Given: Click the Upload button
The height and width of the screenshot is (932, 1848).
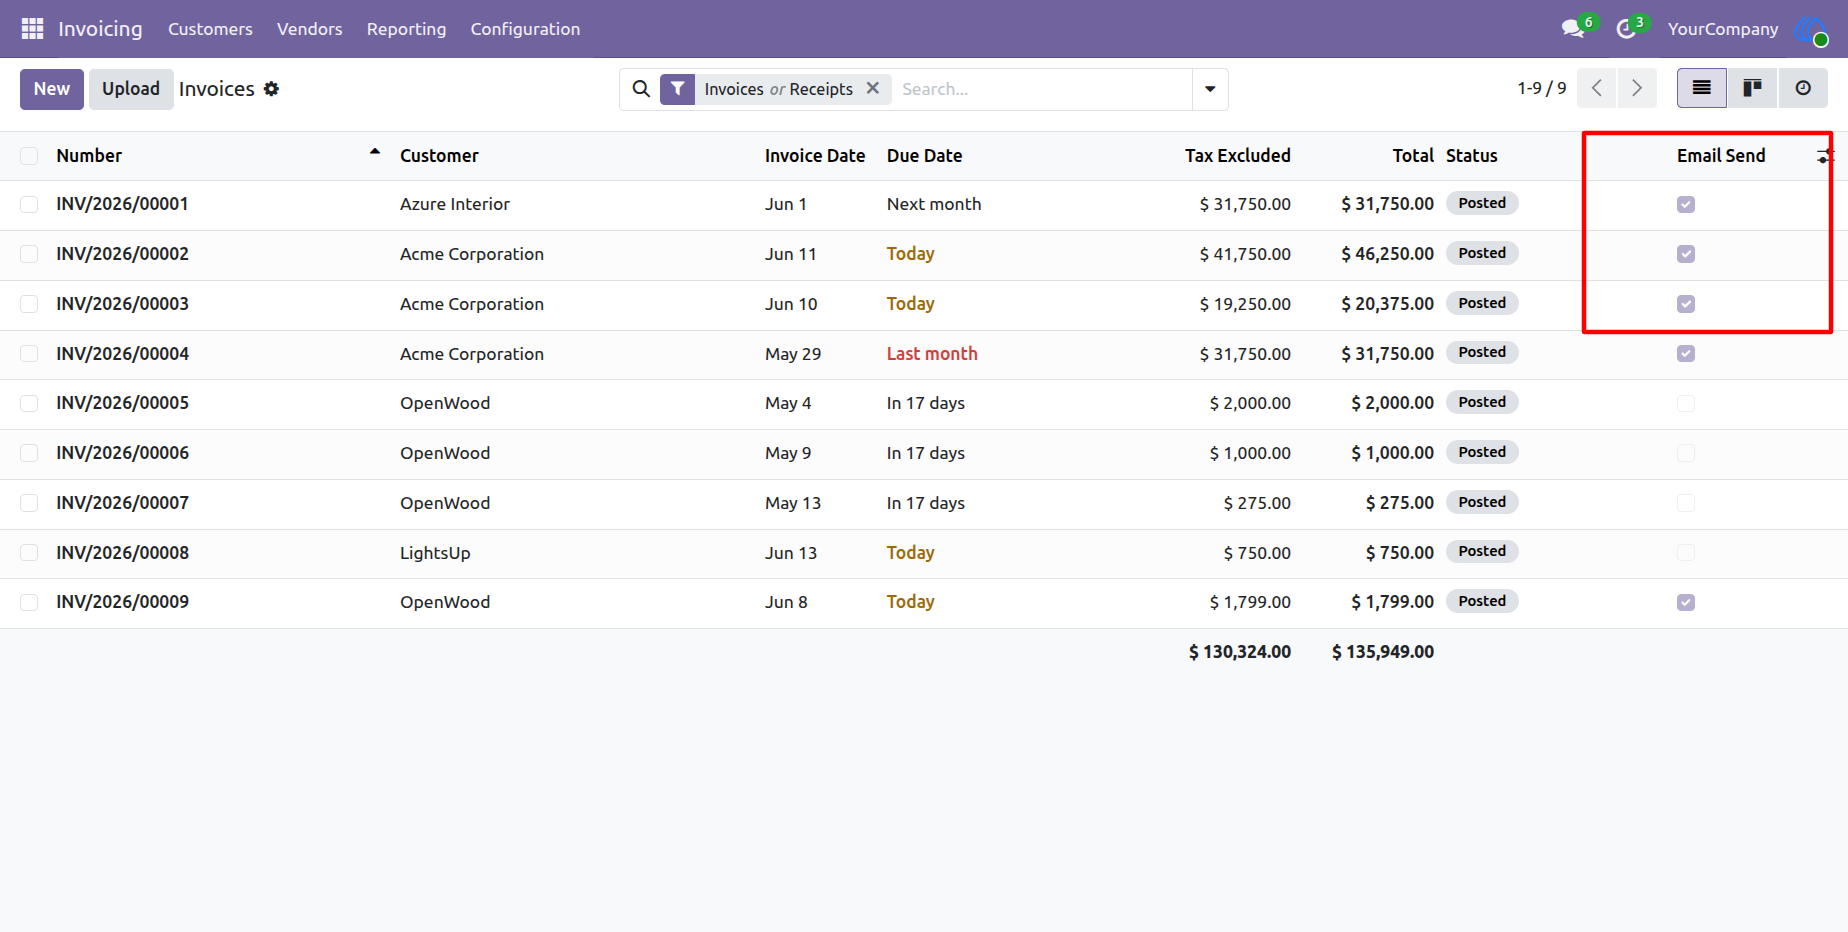Looking at the screenshot, I should click(131, 89).
